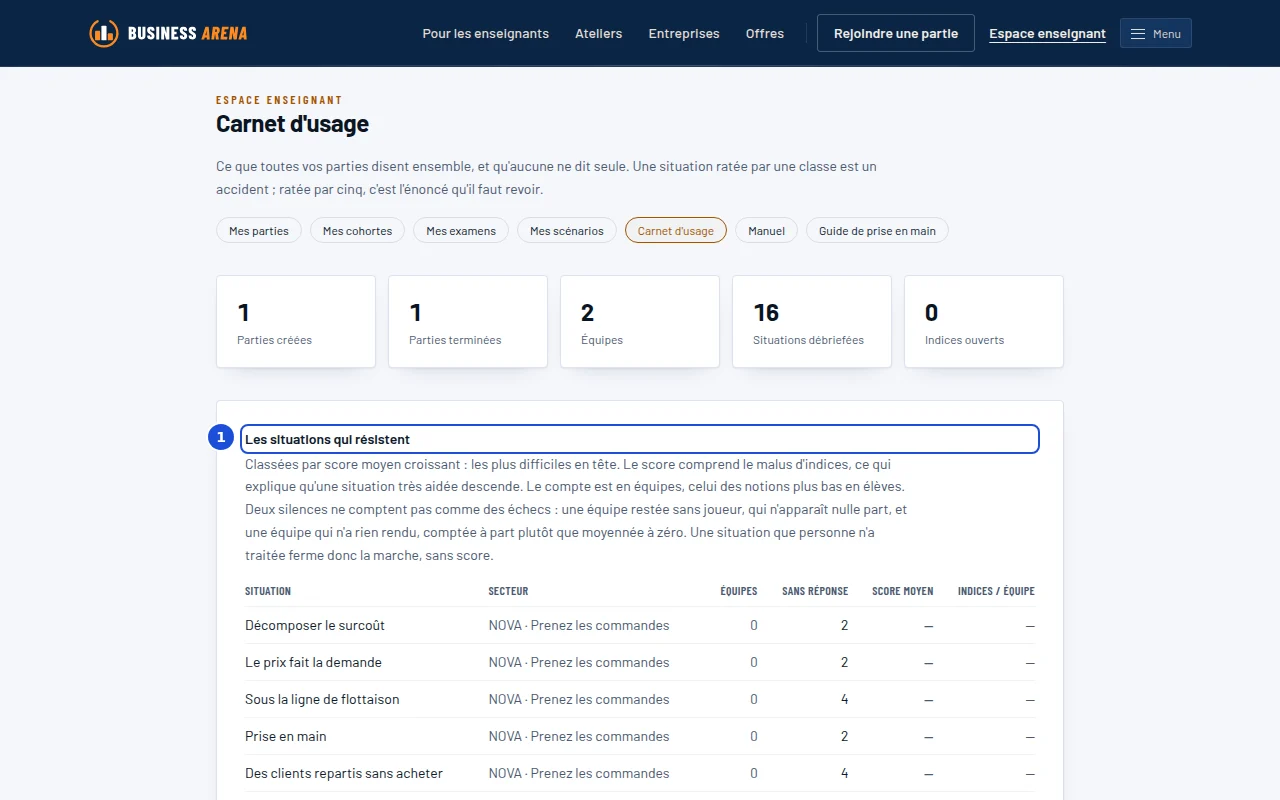Open Pour les enseignants navigation link

pyautogui.click(x=486, y=33)
